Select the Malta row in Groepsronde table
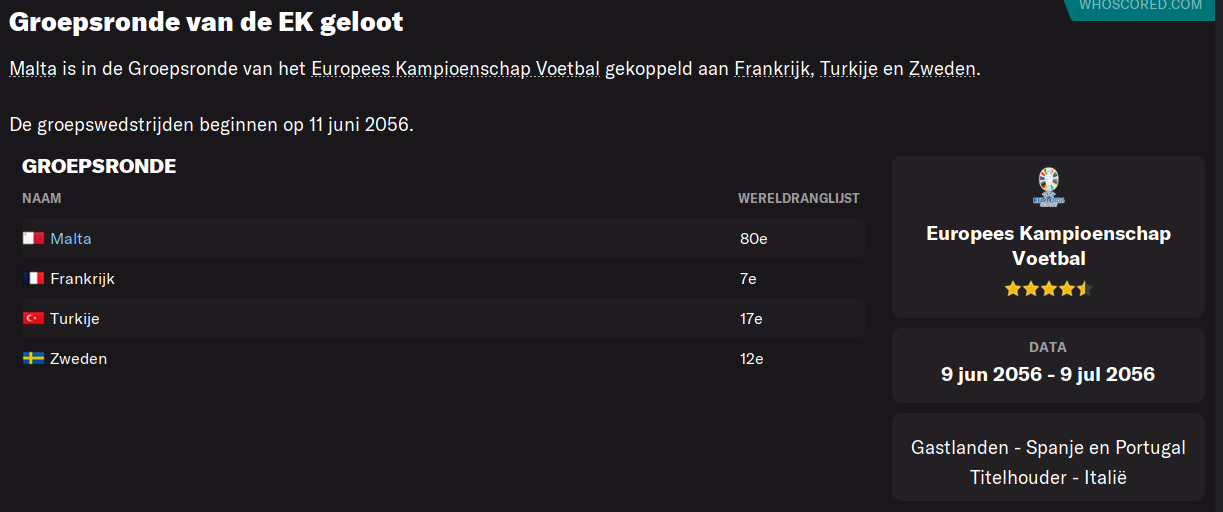 pyautogui.click(x=443, y=239)
